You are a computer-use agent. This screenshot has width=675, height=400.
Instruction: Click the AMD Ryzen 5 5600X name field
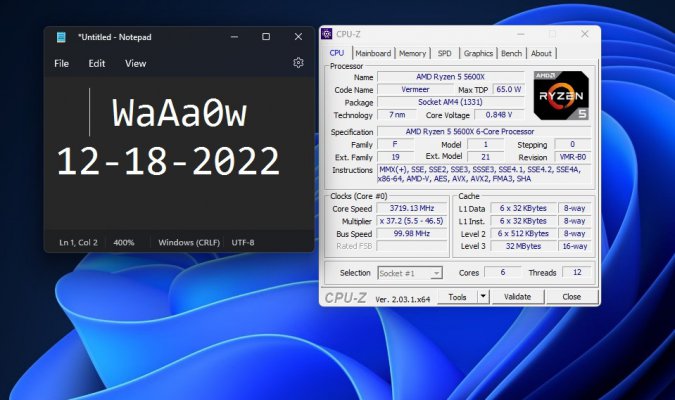450,77
